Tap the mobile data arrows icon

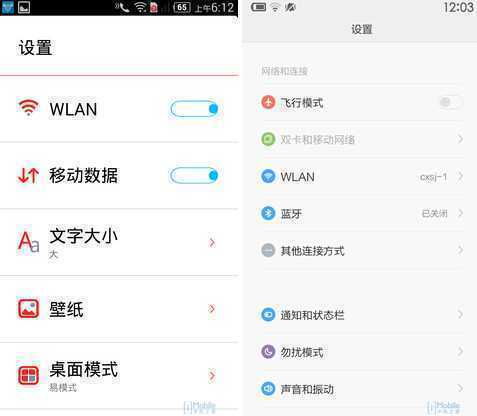pos(28,175)
